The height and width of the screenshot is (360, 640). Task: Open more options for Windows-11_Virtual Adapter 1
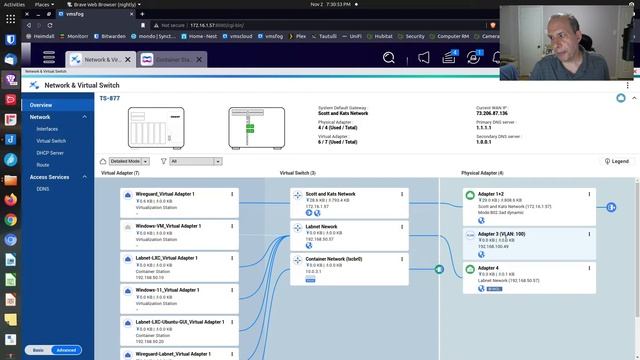(x=232, y=290)
